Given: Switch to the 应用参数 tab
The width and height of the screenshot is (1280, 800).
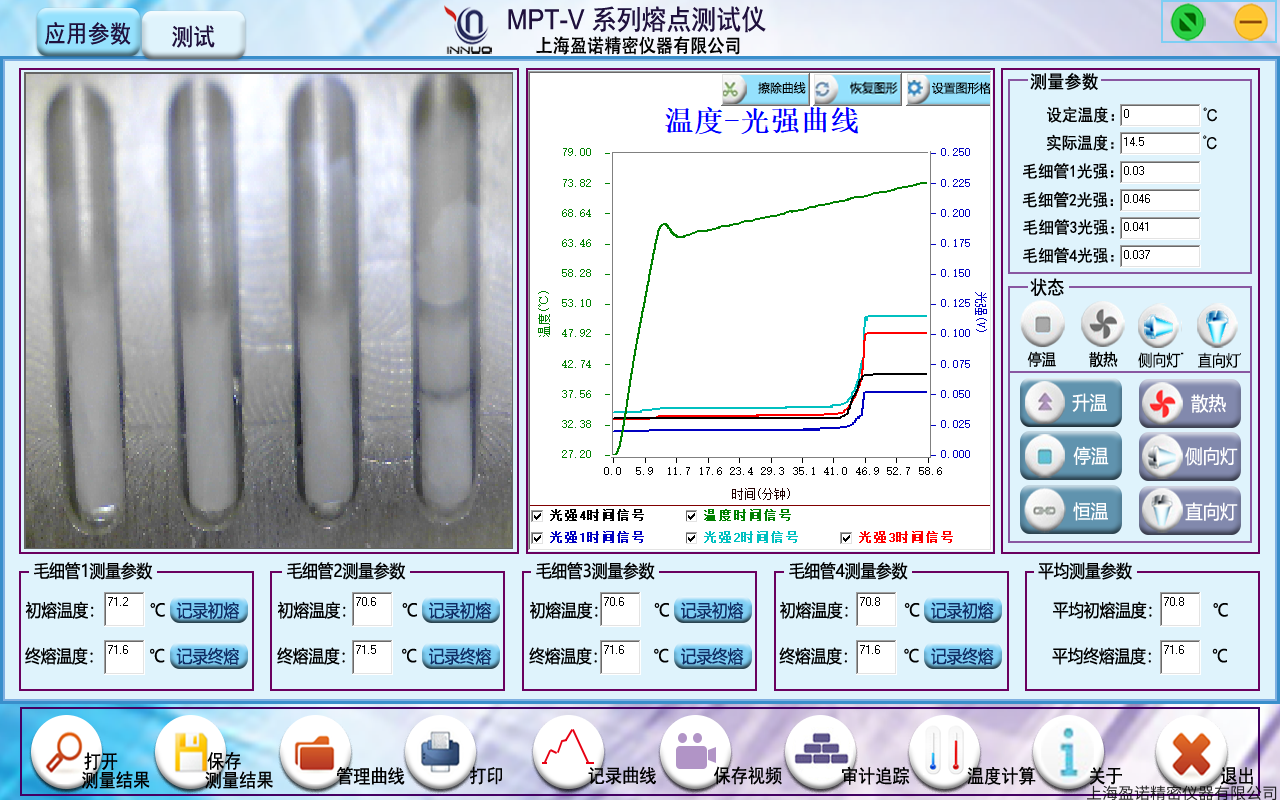Looking at the screenshot, I should [88, 34].
